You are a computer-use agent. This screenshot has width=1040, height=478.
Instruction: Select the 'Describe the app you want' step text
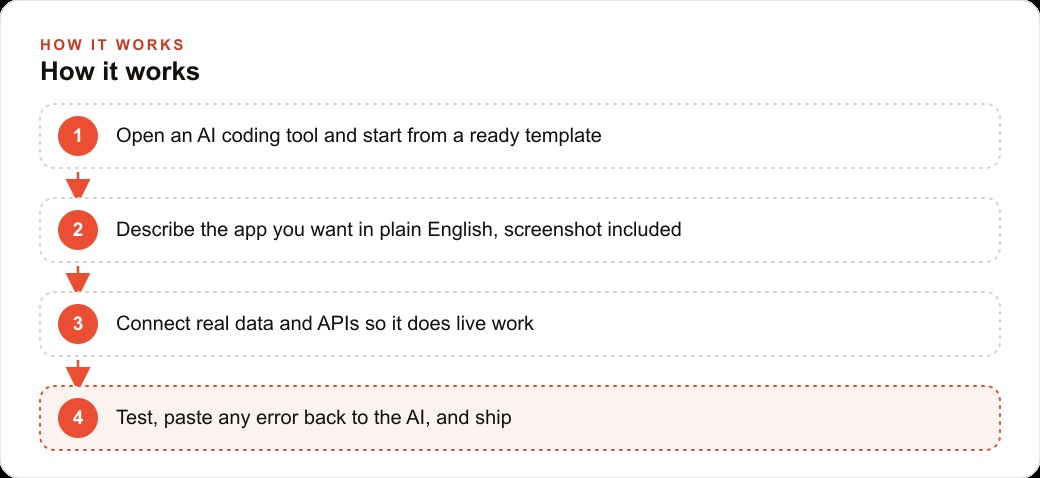(399, 230)
